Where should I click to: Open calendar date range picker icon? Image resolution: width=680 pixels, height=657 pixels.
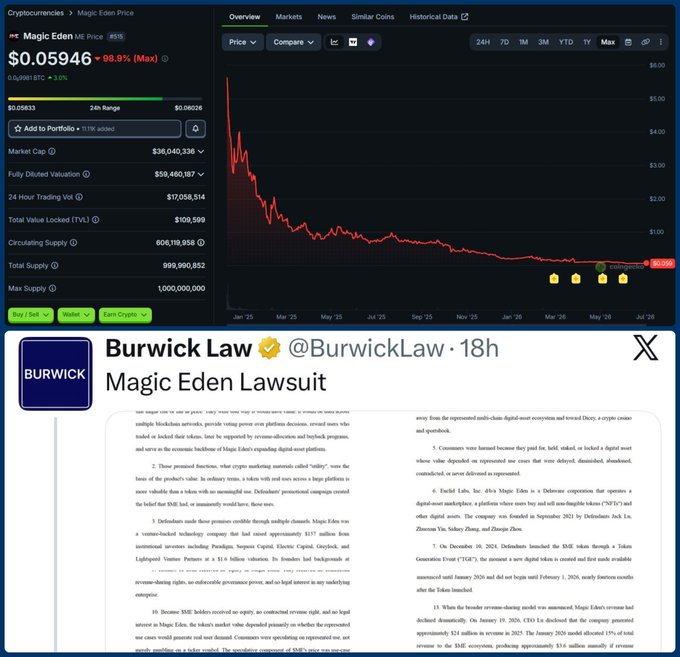pos(628,42)
